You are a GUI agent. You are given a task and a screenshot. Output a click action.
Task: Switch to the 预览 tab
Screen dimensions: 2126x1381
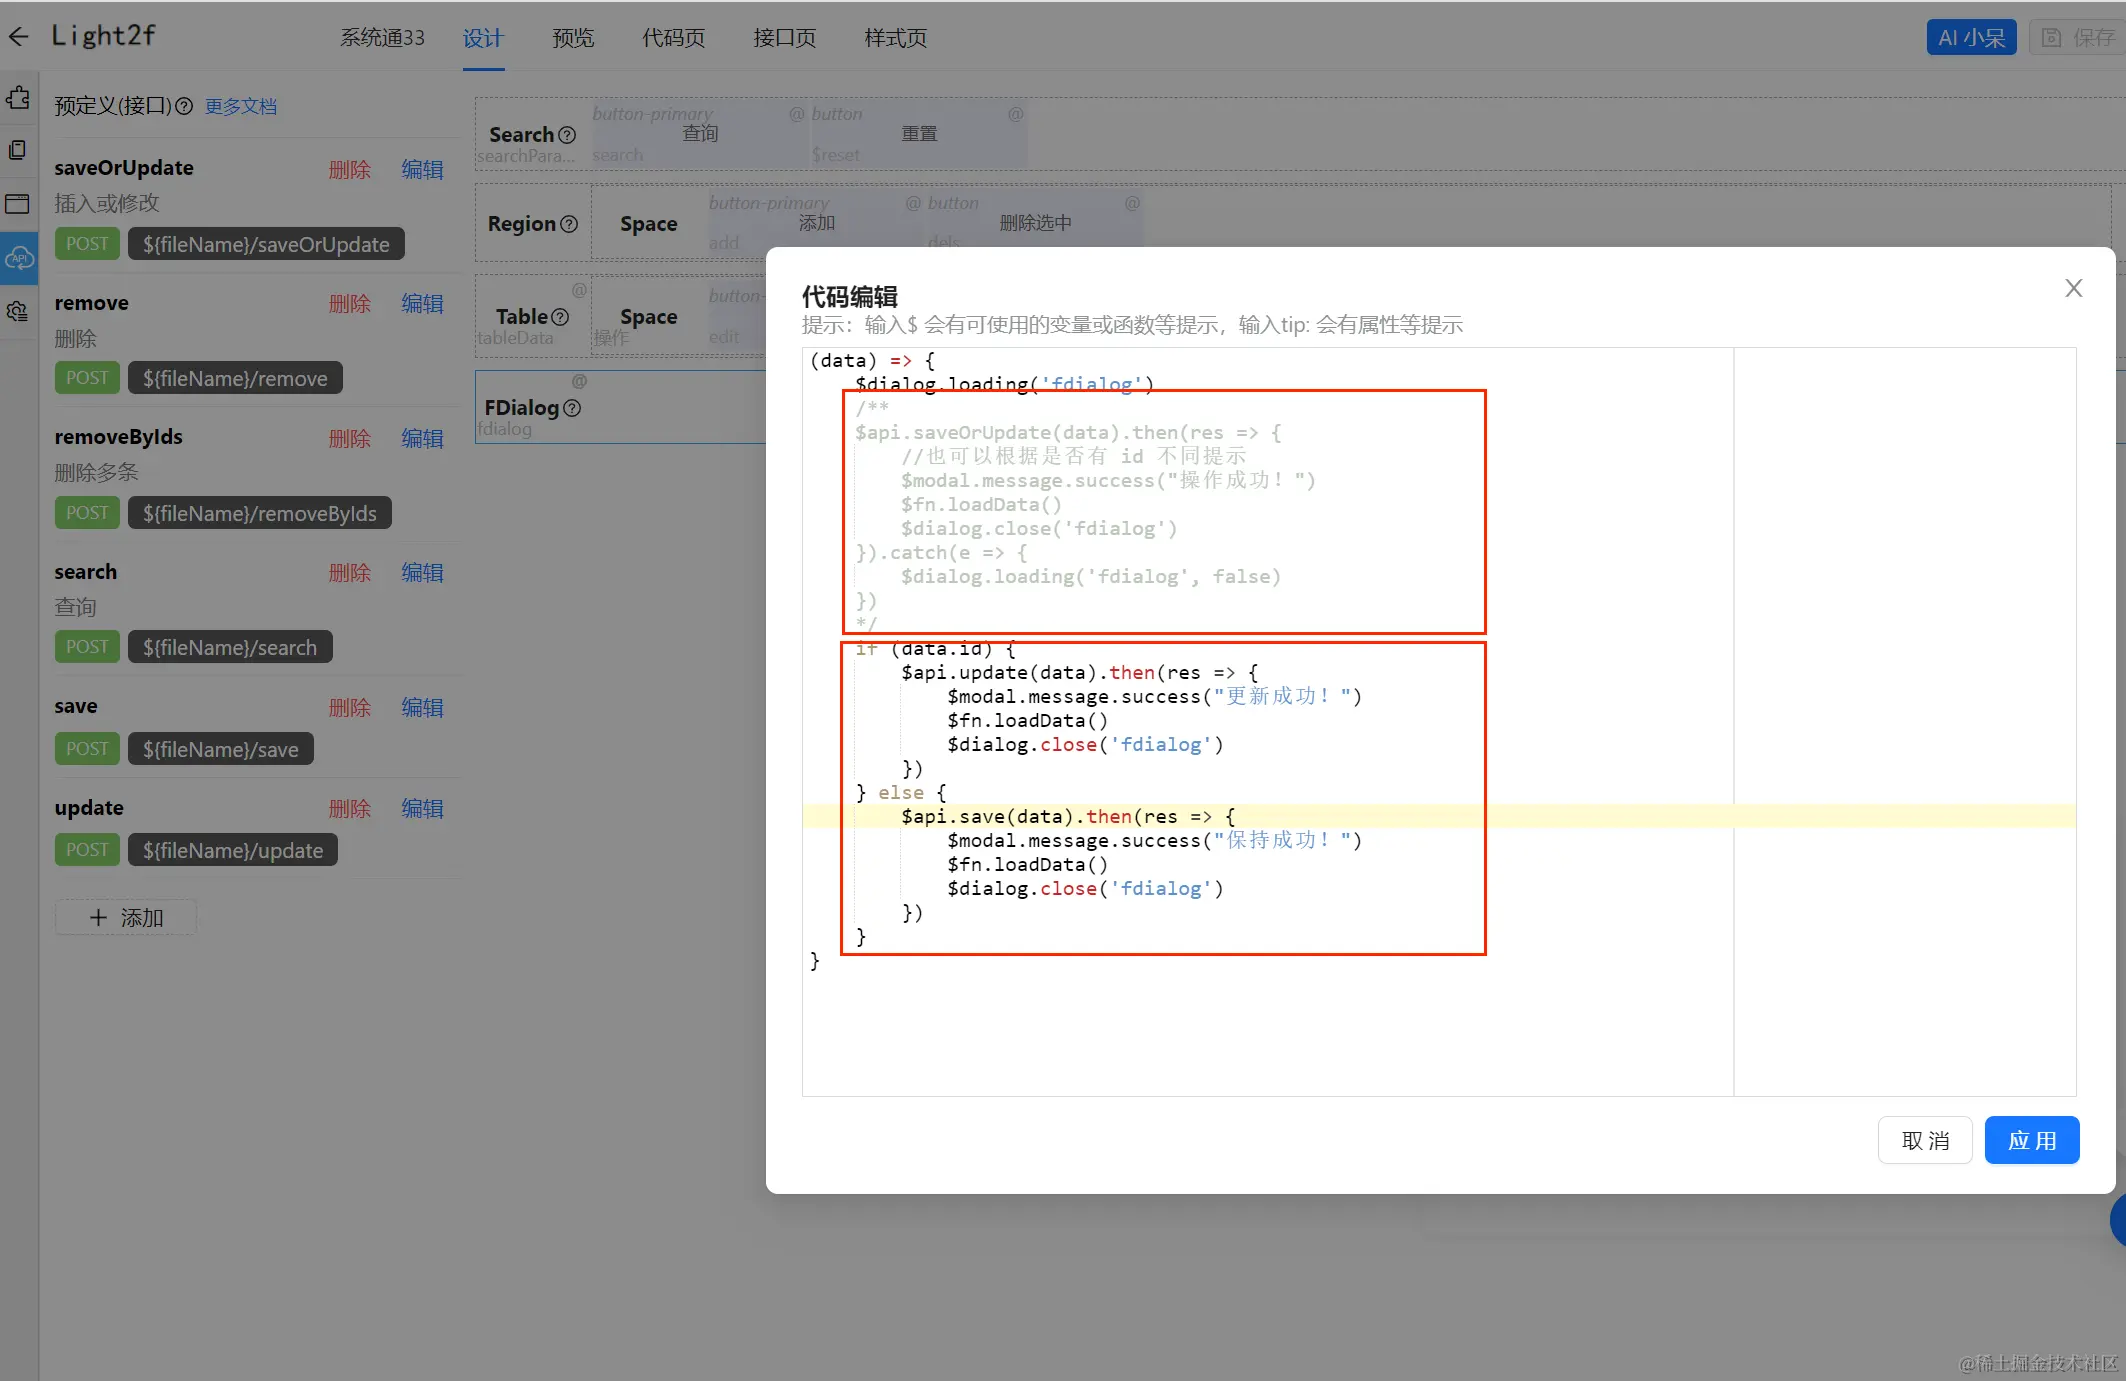coord(573,38)
